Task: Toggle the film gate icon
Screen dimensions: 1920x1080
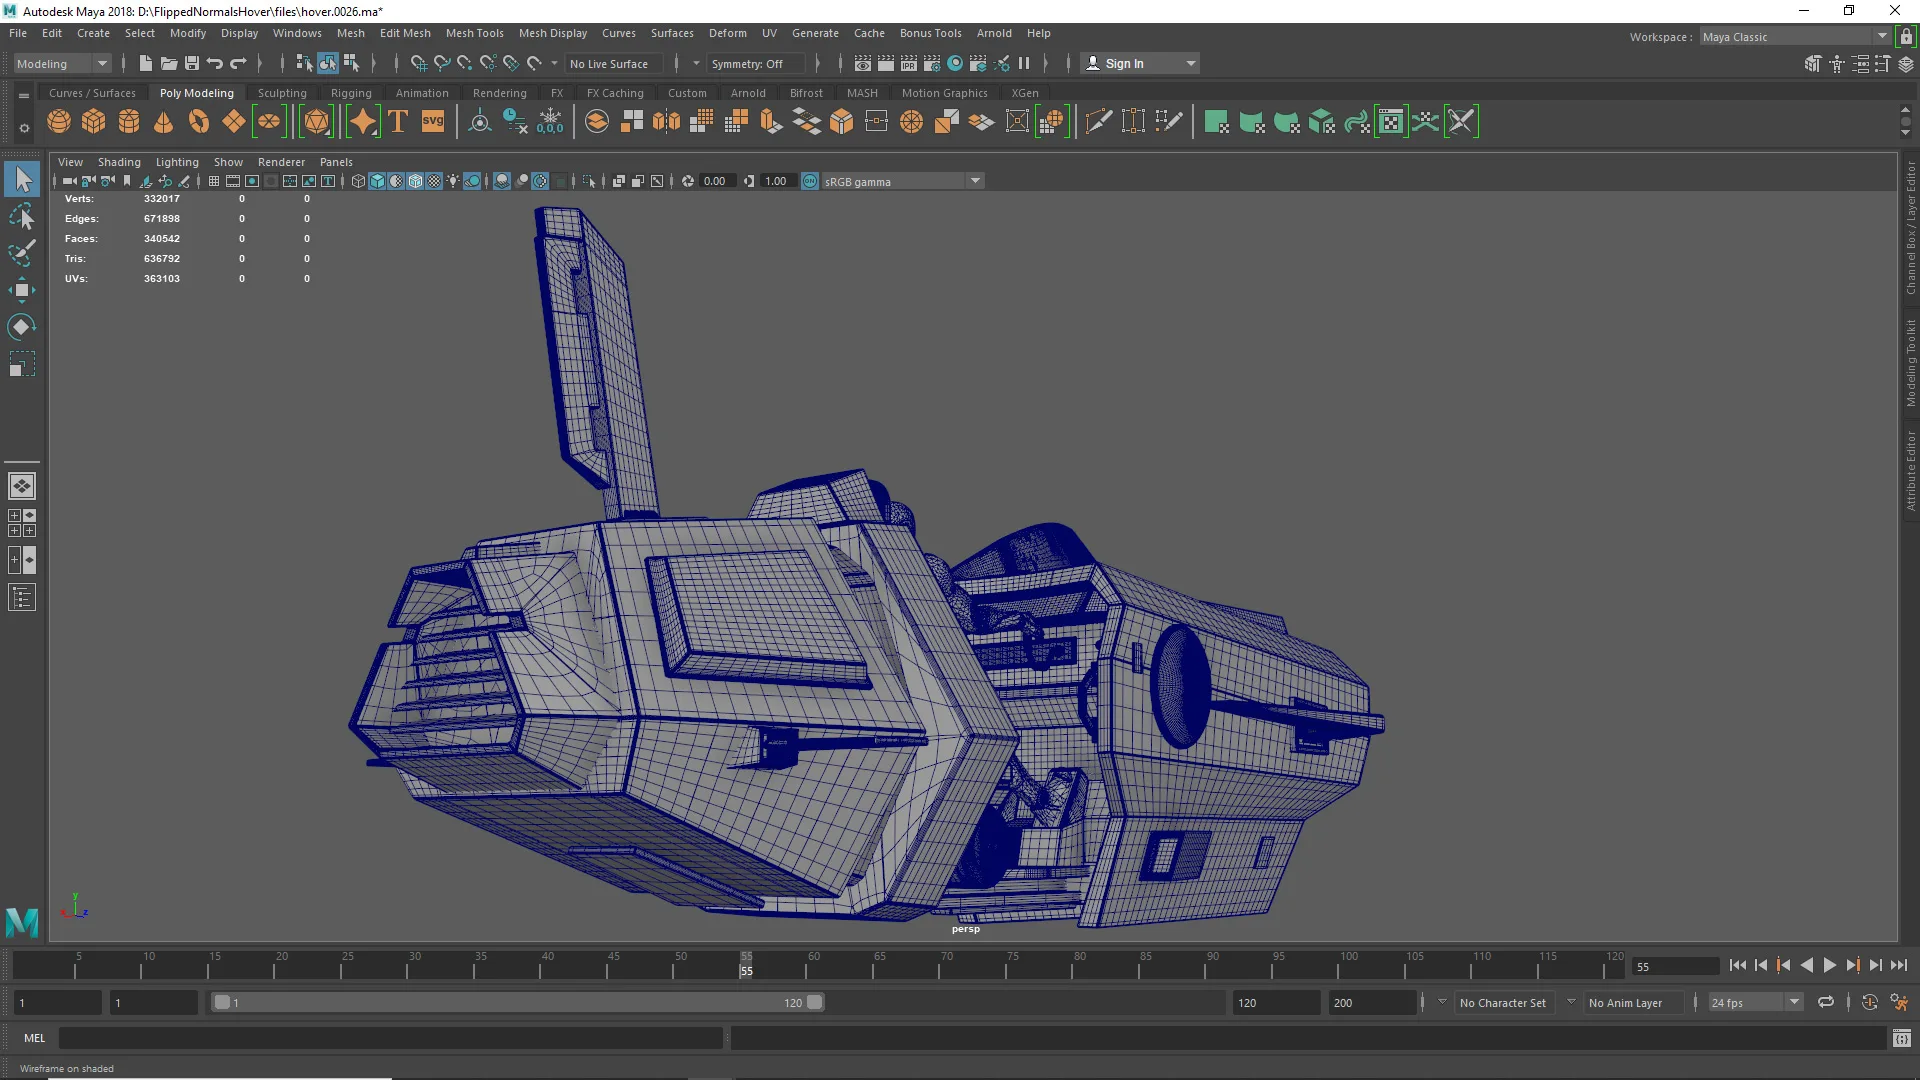Action: click(233, 181)
